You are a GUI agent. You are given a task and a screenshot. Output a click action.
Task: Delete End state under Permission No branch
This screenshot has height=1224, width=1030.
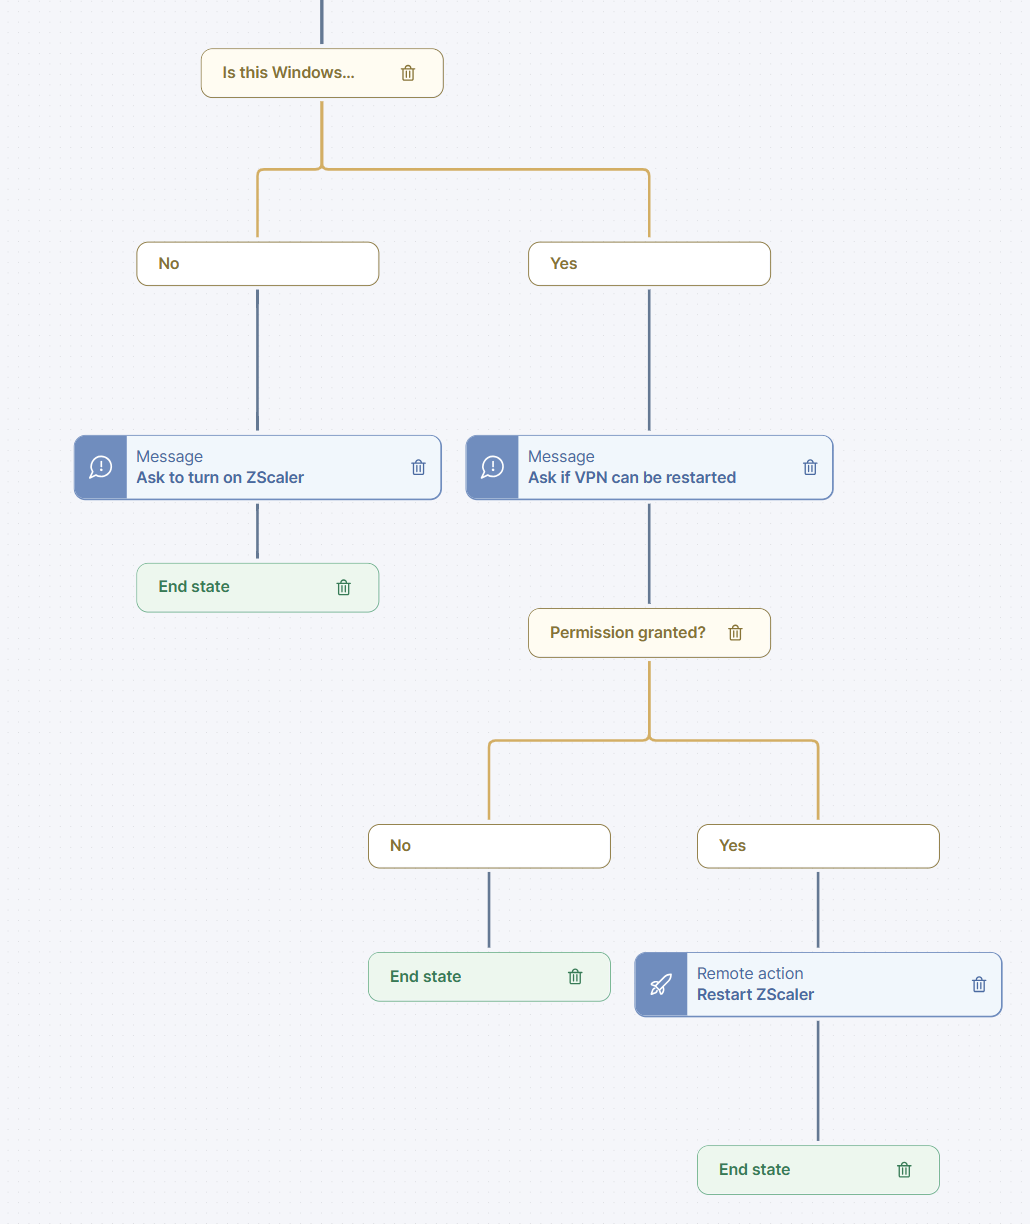pyautogui.click(x=575, y=977)
